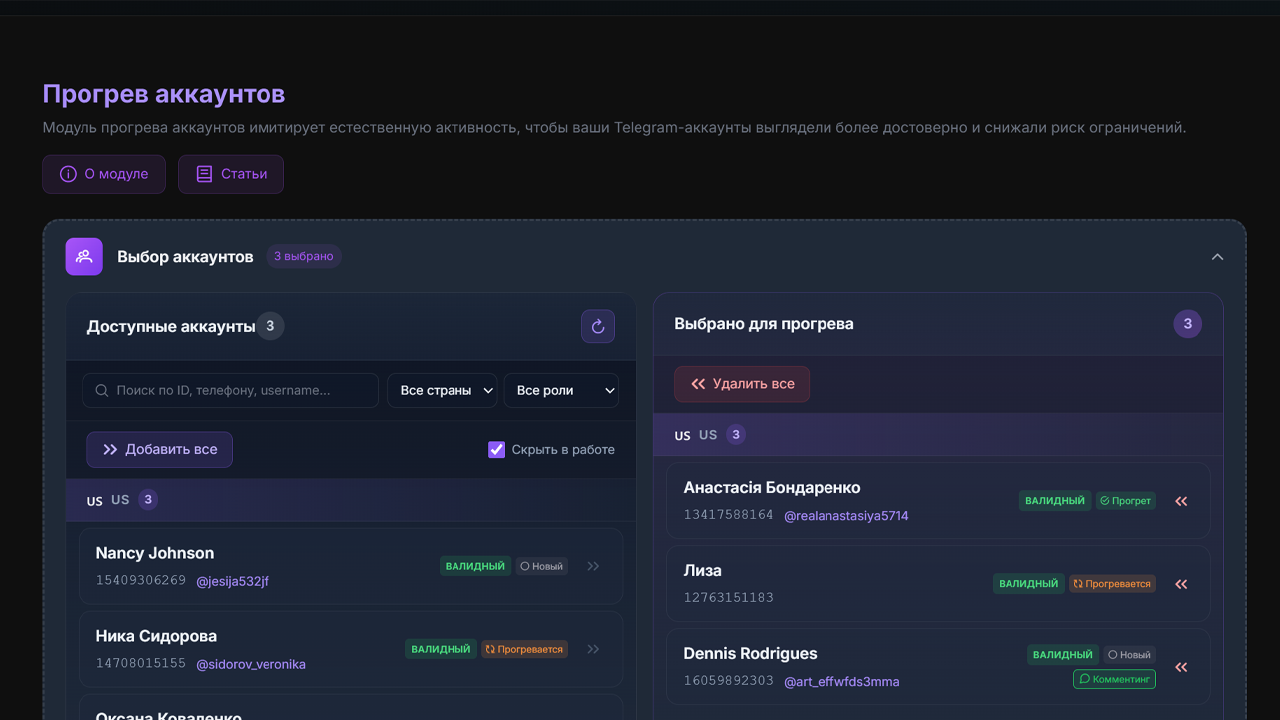Click the 'Прогрев аккаунтов' page heading
The width and height of the screenshot is (1280, 720).
(x=164, y=94)
